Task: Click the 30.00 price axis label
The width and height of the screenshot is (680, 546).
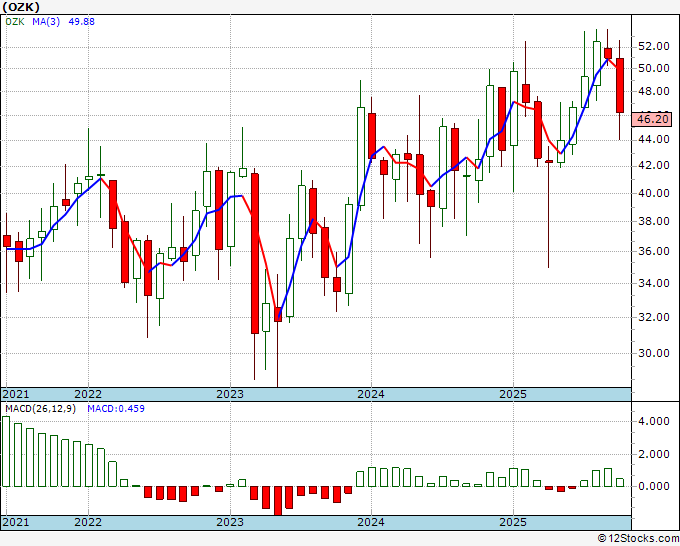Action: (653, 353)
